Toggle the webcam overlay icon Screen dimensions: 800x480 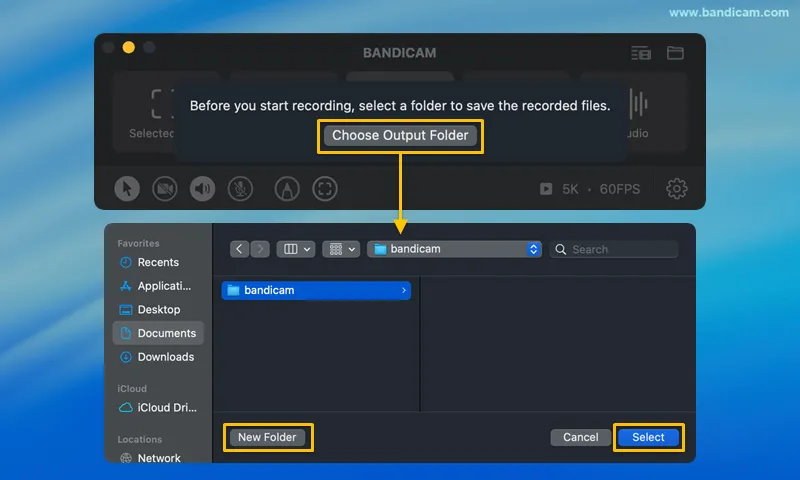[165, 189]
